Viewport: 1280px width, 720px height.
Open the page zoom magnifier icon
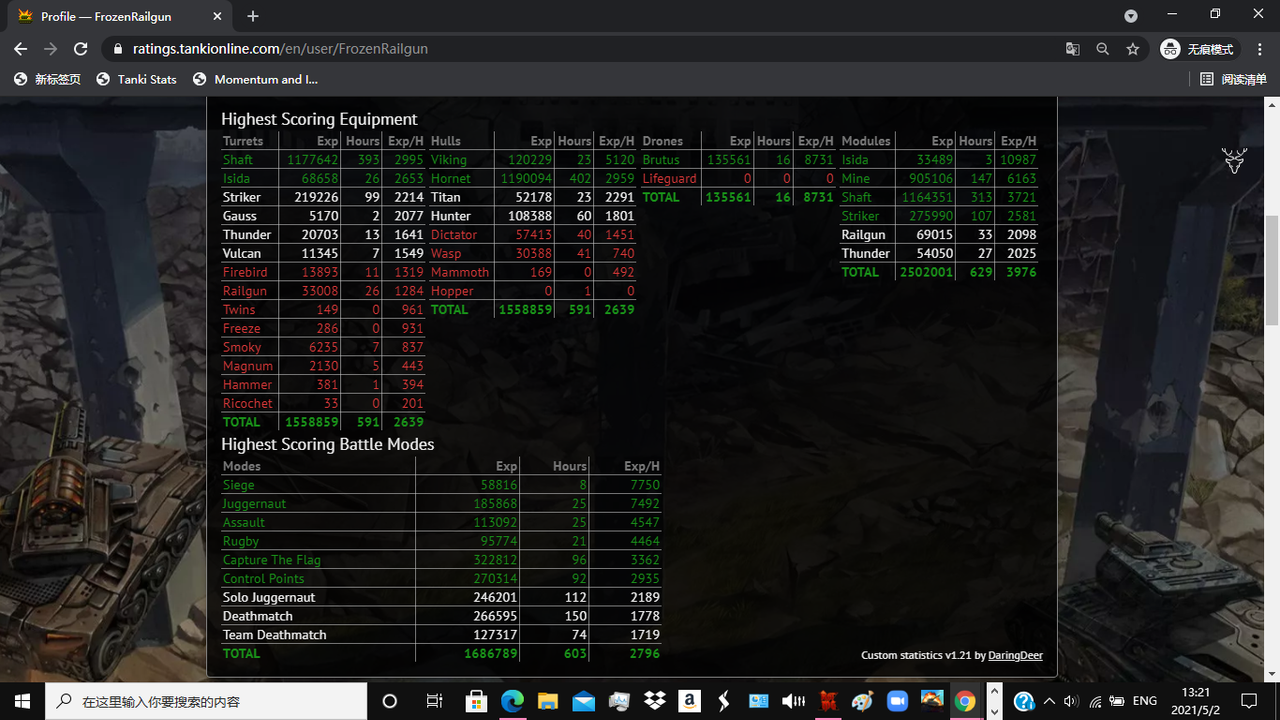1102,49
